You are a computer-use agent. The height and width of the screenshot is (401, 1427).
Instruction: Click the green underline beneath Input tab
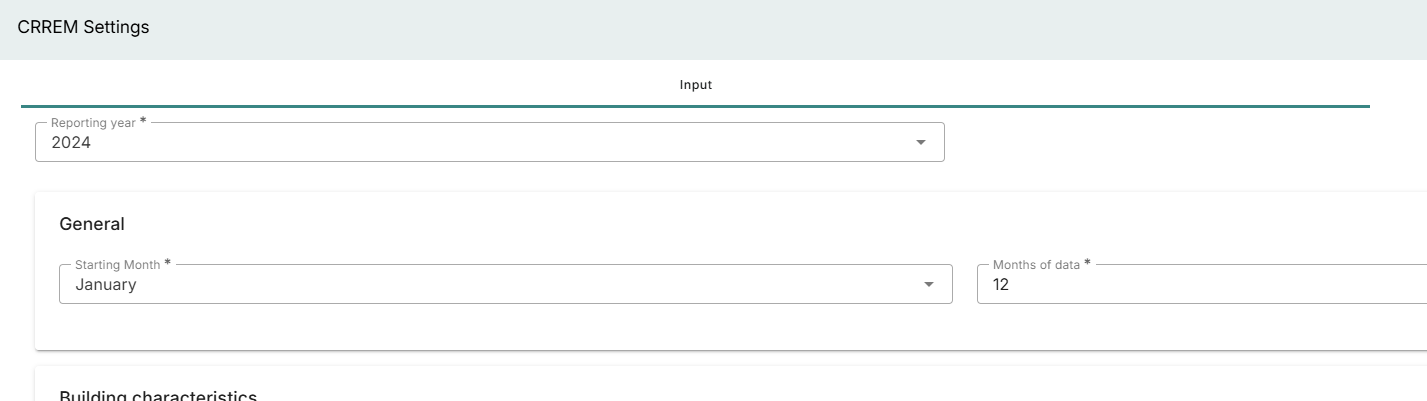click(695, 106)
